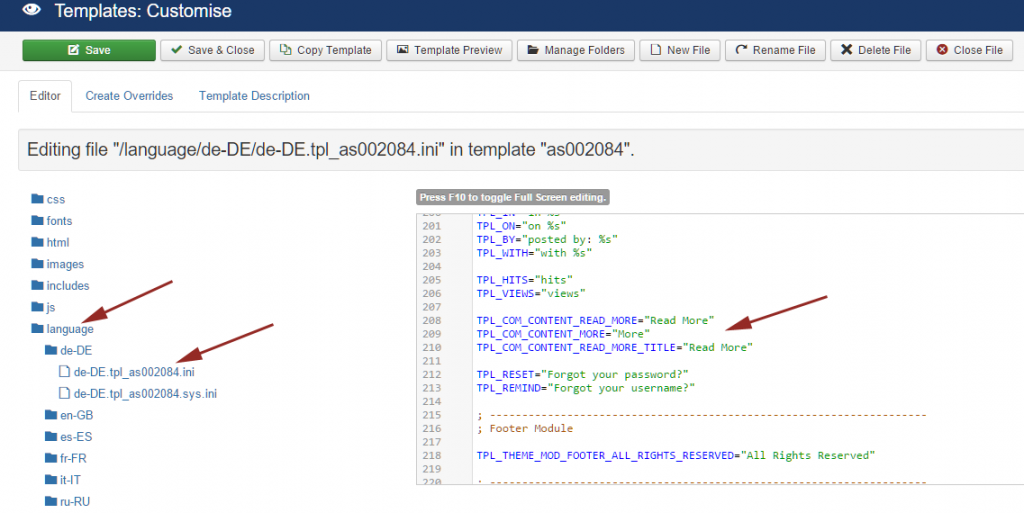Viewport: 1024px width, 513px height.
Task: Expand the en-GB language folder
Action: coord(69,415)
